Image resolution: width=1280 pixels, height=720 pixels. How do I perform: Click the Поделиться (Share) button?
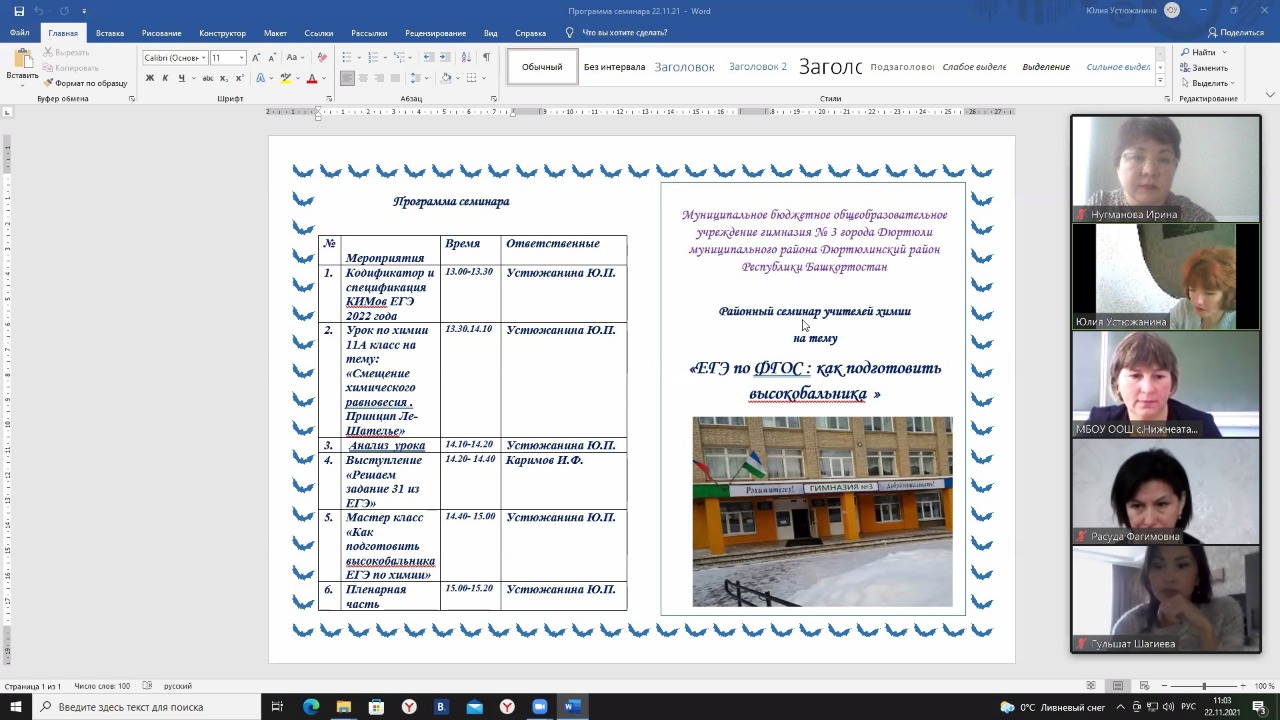point(1235,33)
